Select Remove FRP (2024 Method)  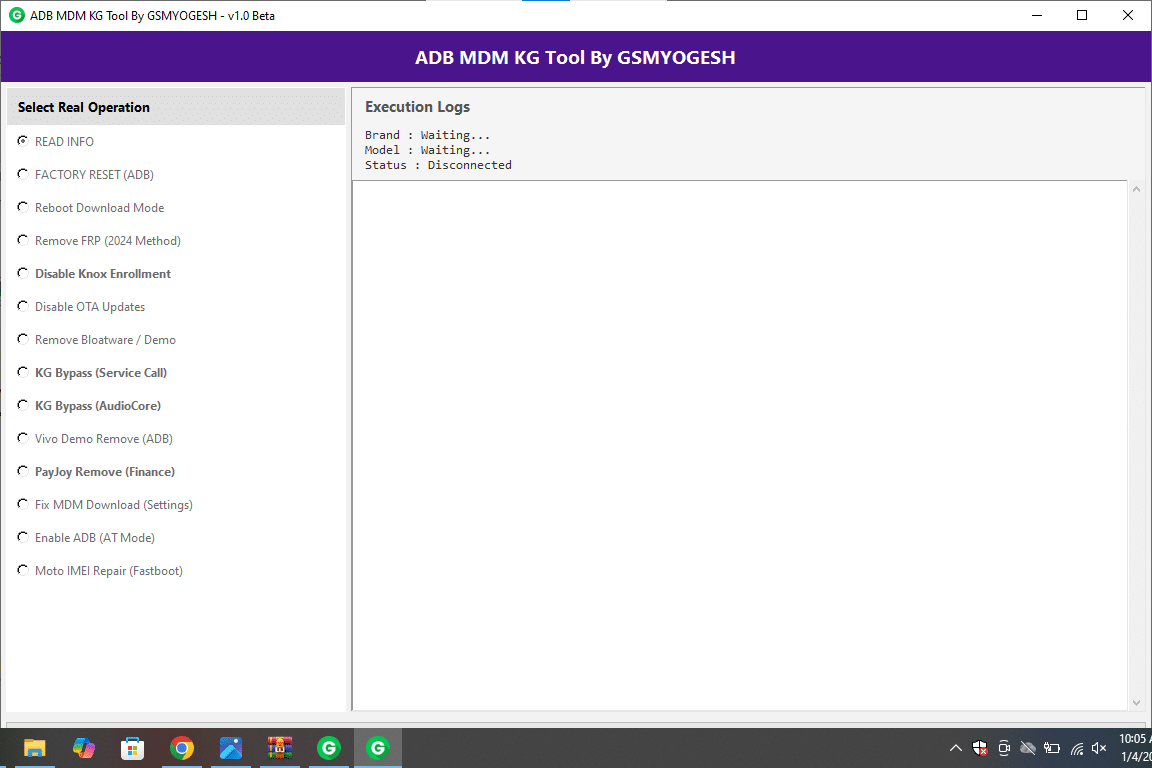click(x=22, y=240)
